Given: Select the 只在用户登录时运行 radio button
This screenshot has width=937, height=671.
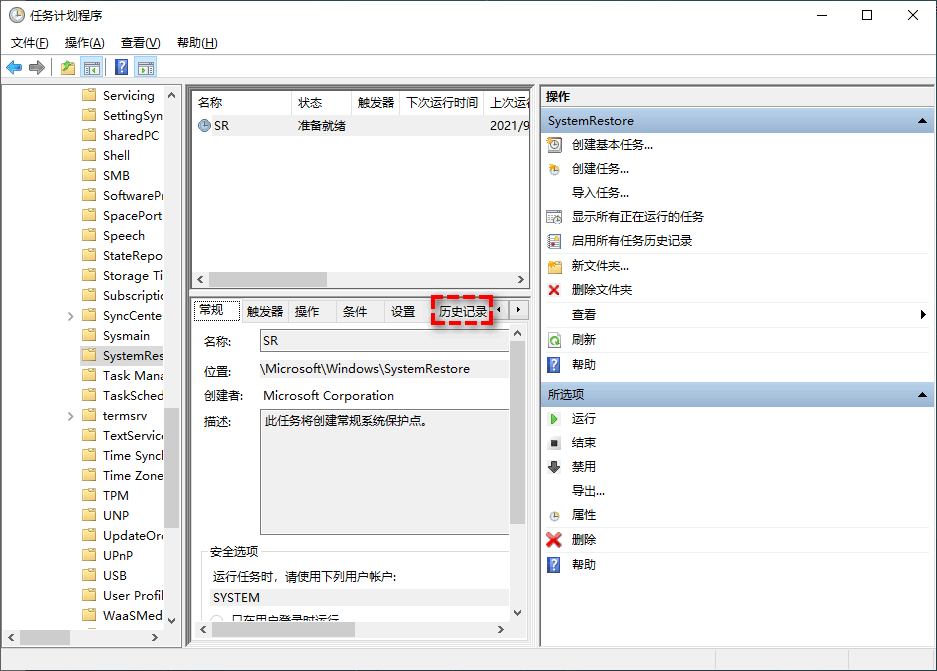Looking at the screenshot, I should 216,617.
